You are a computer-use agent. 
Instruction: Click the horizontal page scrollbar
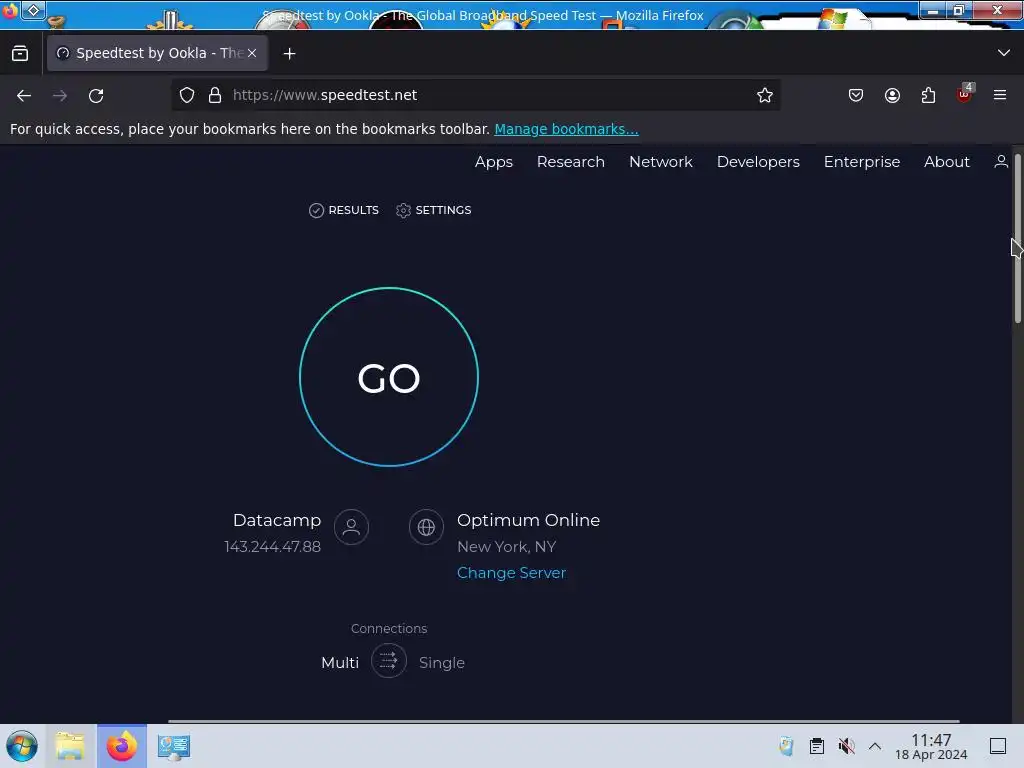[564, 721]
